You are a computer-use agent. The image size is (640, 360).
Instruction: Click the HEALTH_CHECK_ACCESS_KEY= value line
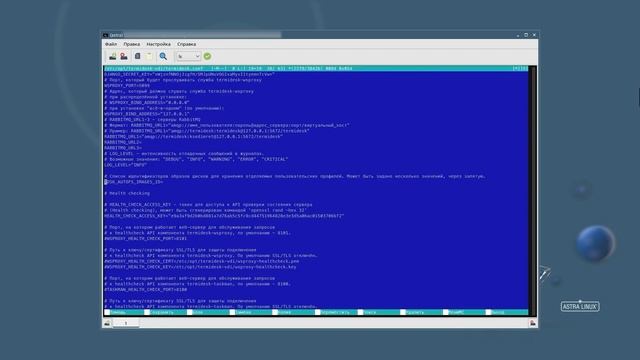pos(224,216)
